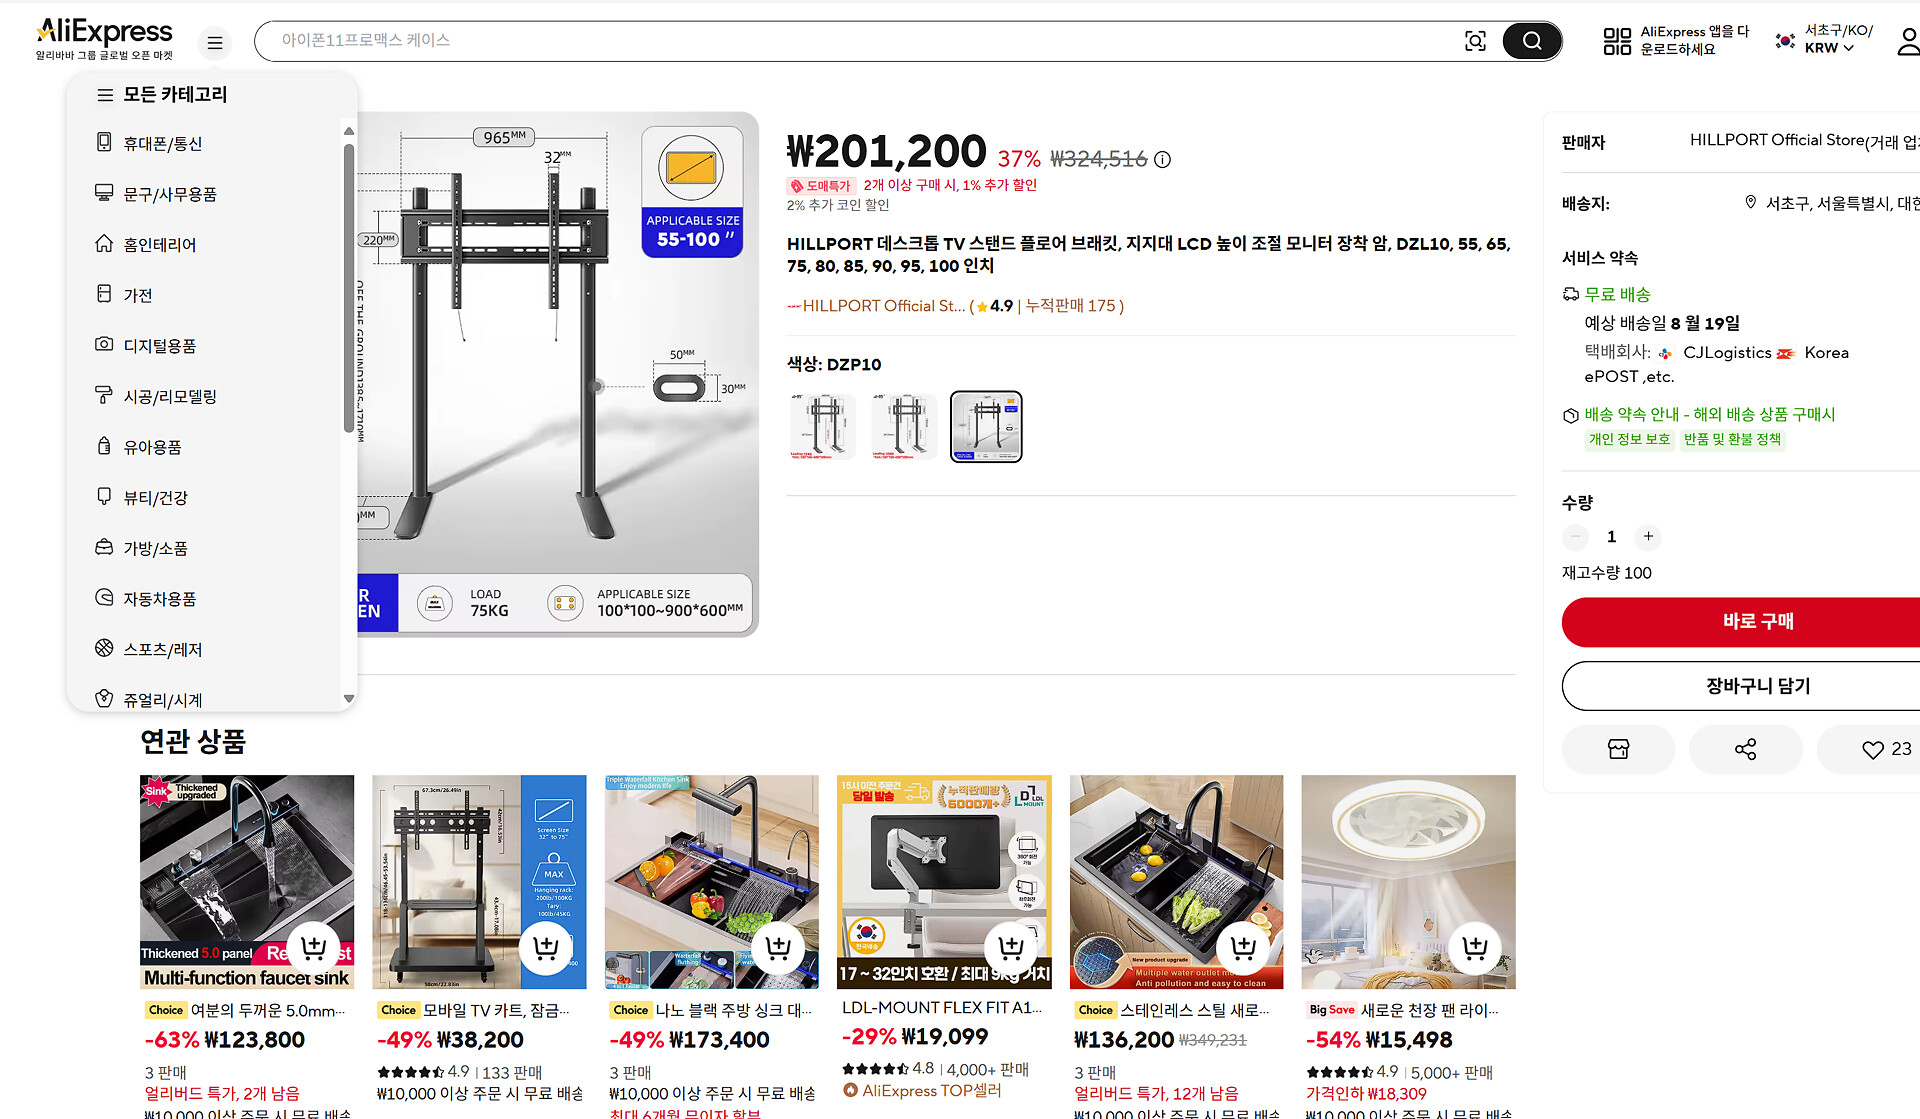Click the QR code app download icon

click(1616, 41)
